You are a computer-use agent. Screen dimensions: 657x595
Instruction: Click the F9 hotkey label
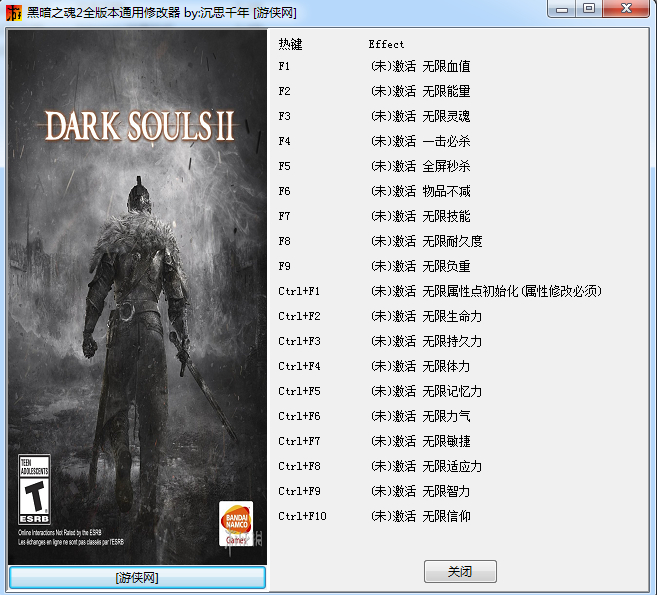[284, 266]
